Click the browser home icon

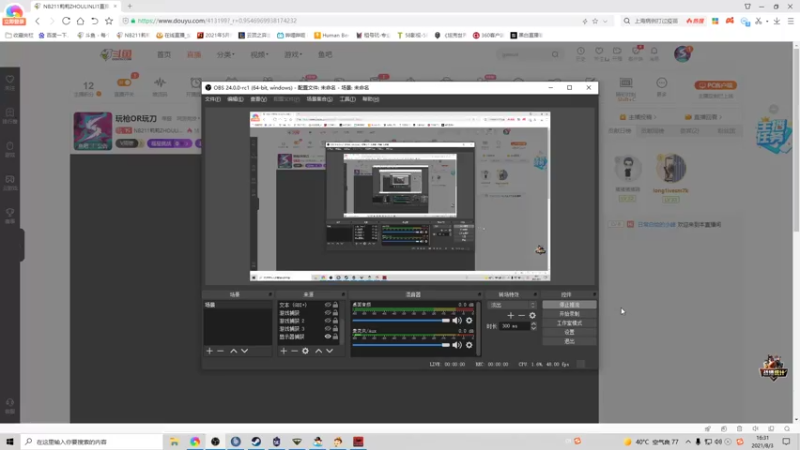pos(80,21)
